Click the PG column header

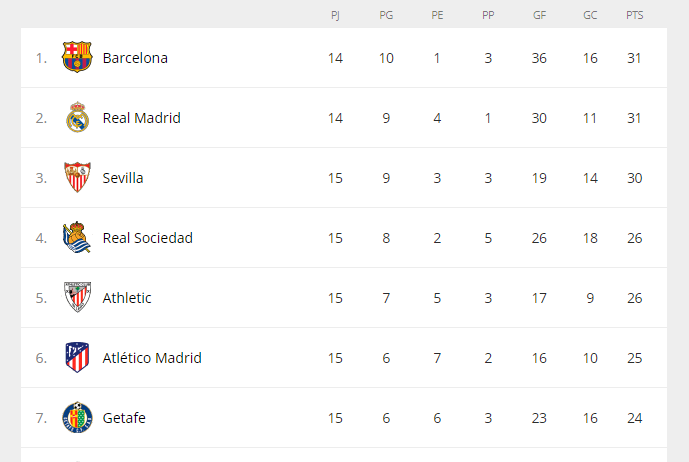tap(386, 15)
